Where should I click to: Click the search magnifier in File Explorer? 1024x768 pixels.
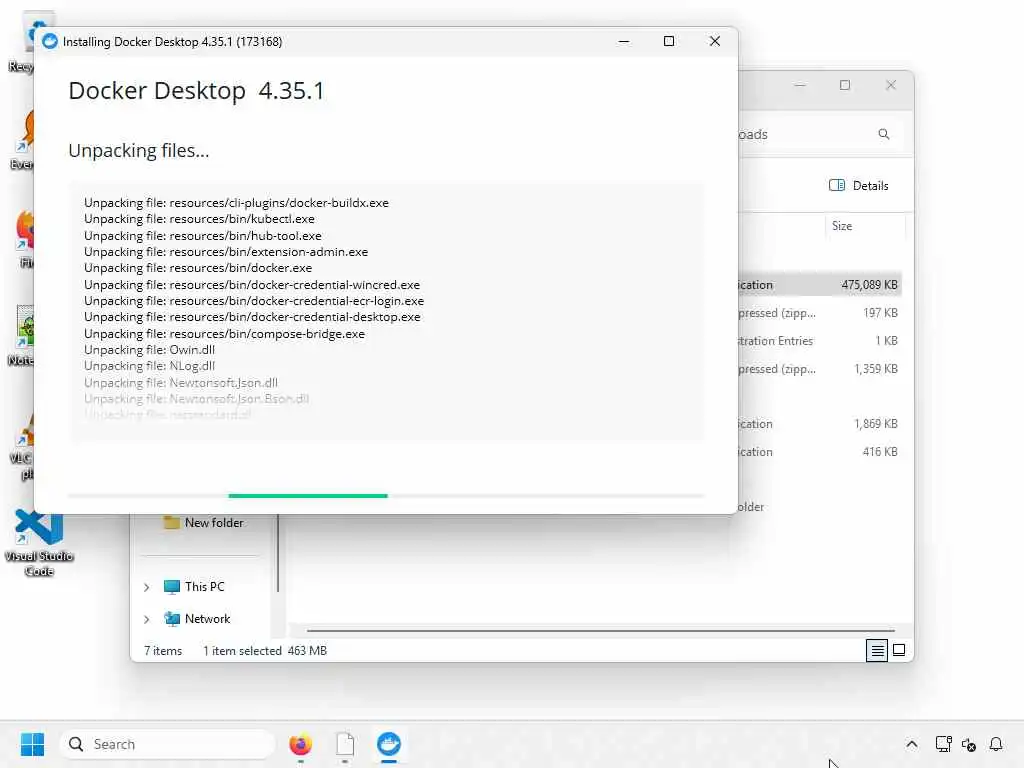pos(884,134)
